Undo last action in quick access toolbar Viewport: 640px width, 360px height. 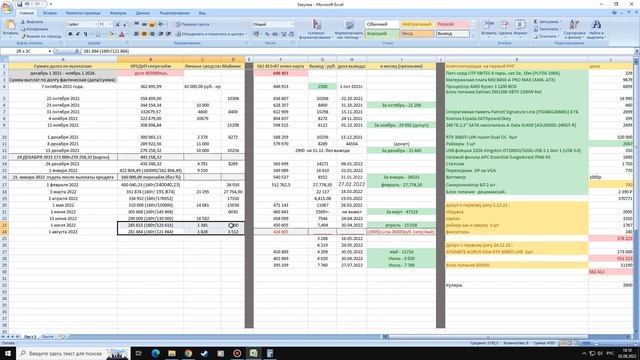click(x=27, y=4)
